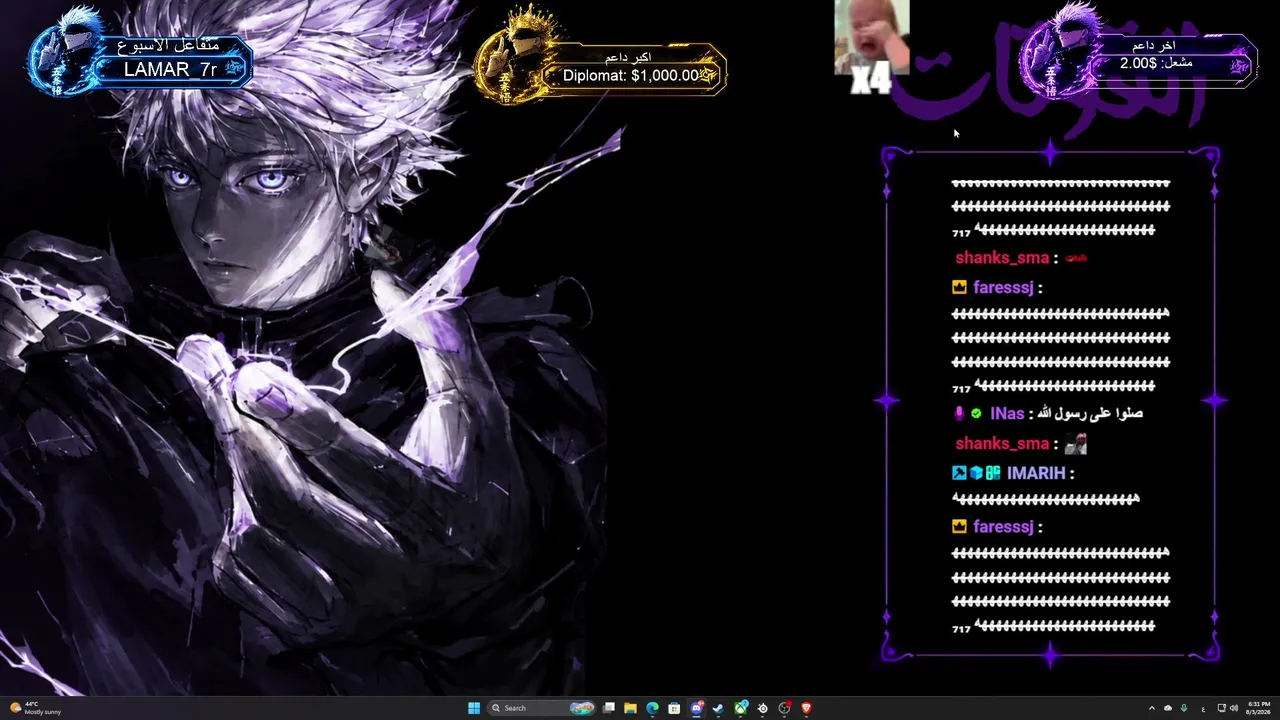Click the hammer badge beside IMARIH

pos(959,473)
